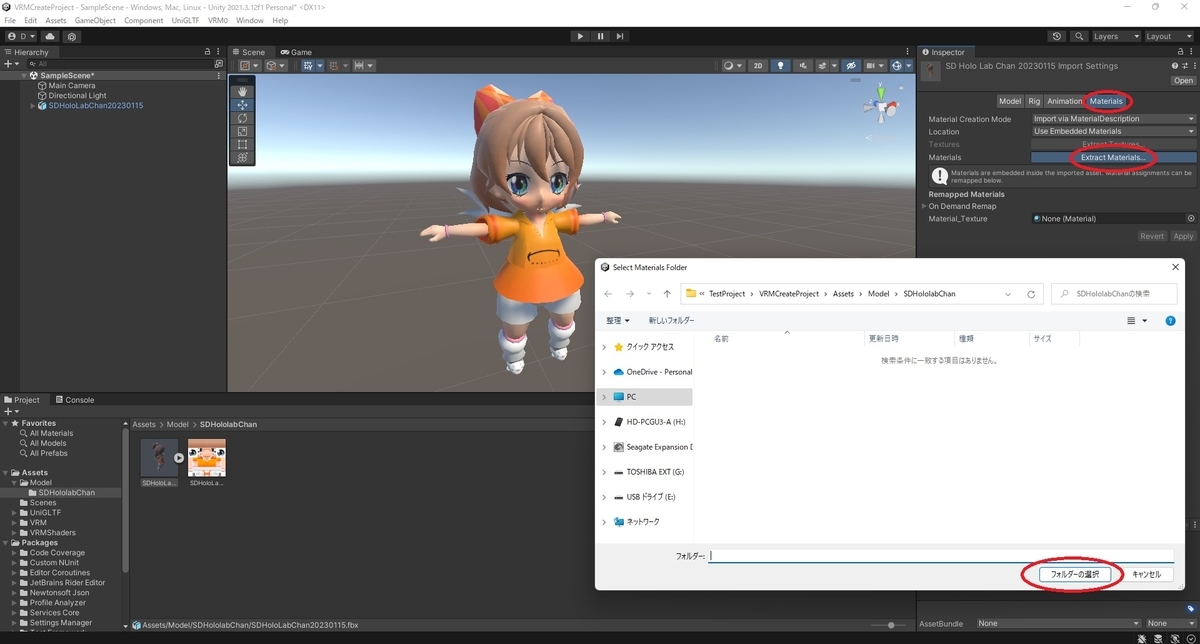Collapse the SampleScene in Hierarchy
Screen dimensions: 1200x644
tap(23, 76)
